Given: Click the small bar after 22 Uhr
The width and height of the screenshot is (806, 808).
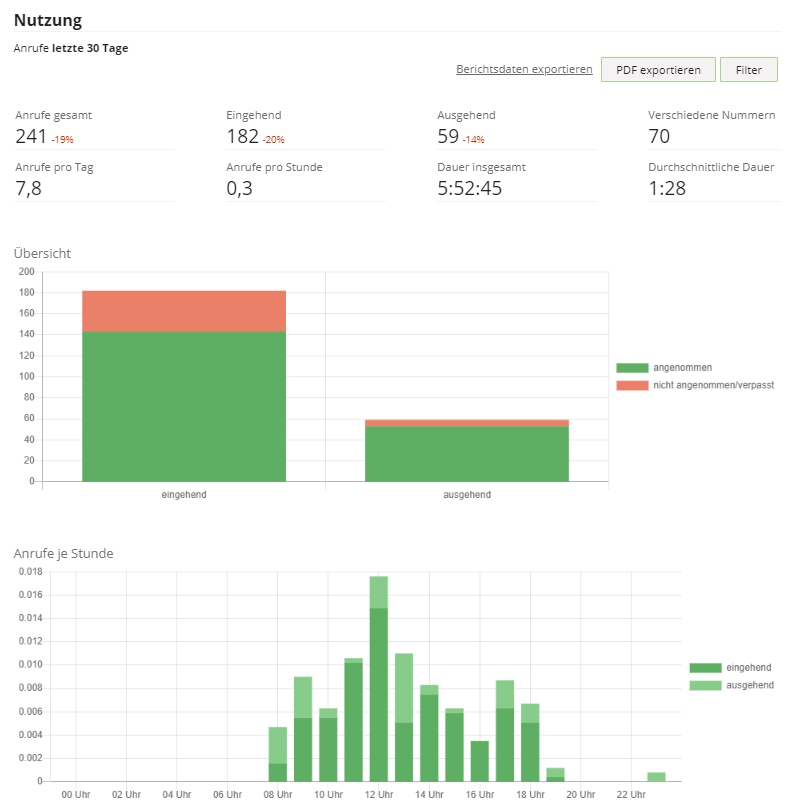Looking at the screenshot, I should coord(656,776).
